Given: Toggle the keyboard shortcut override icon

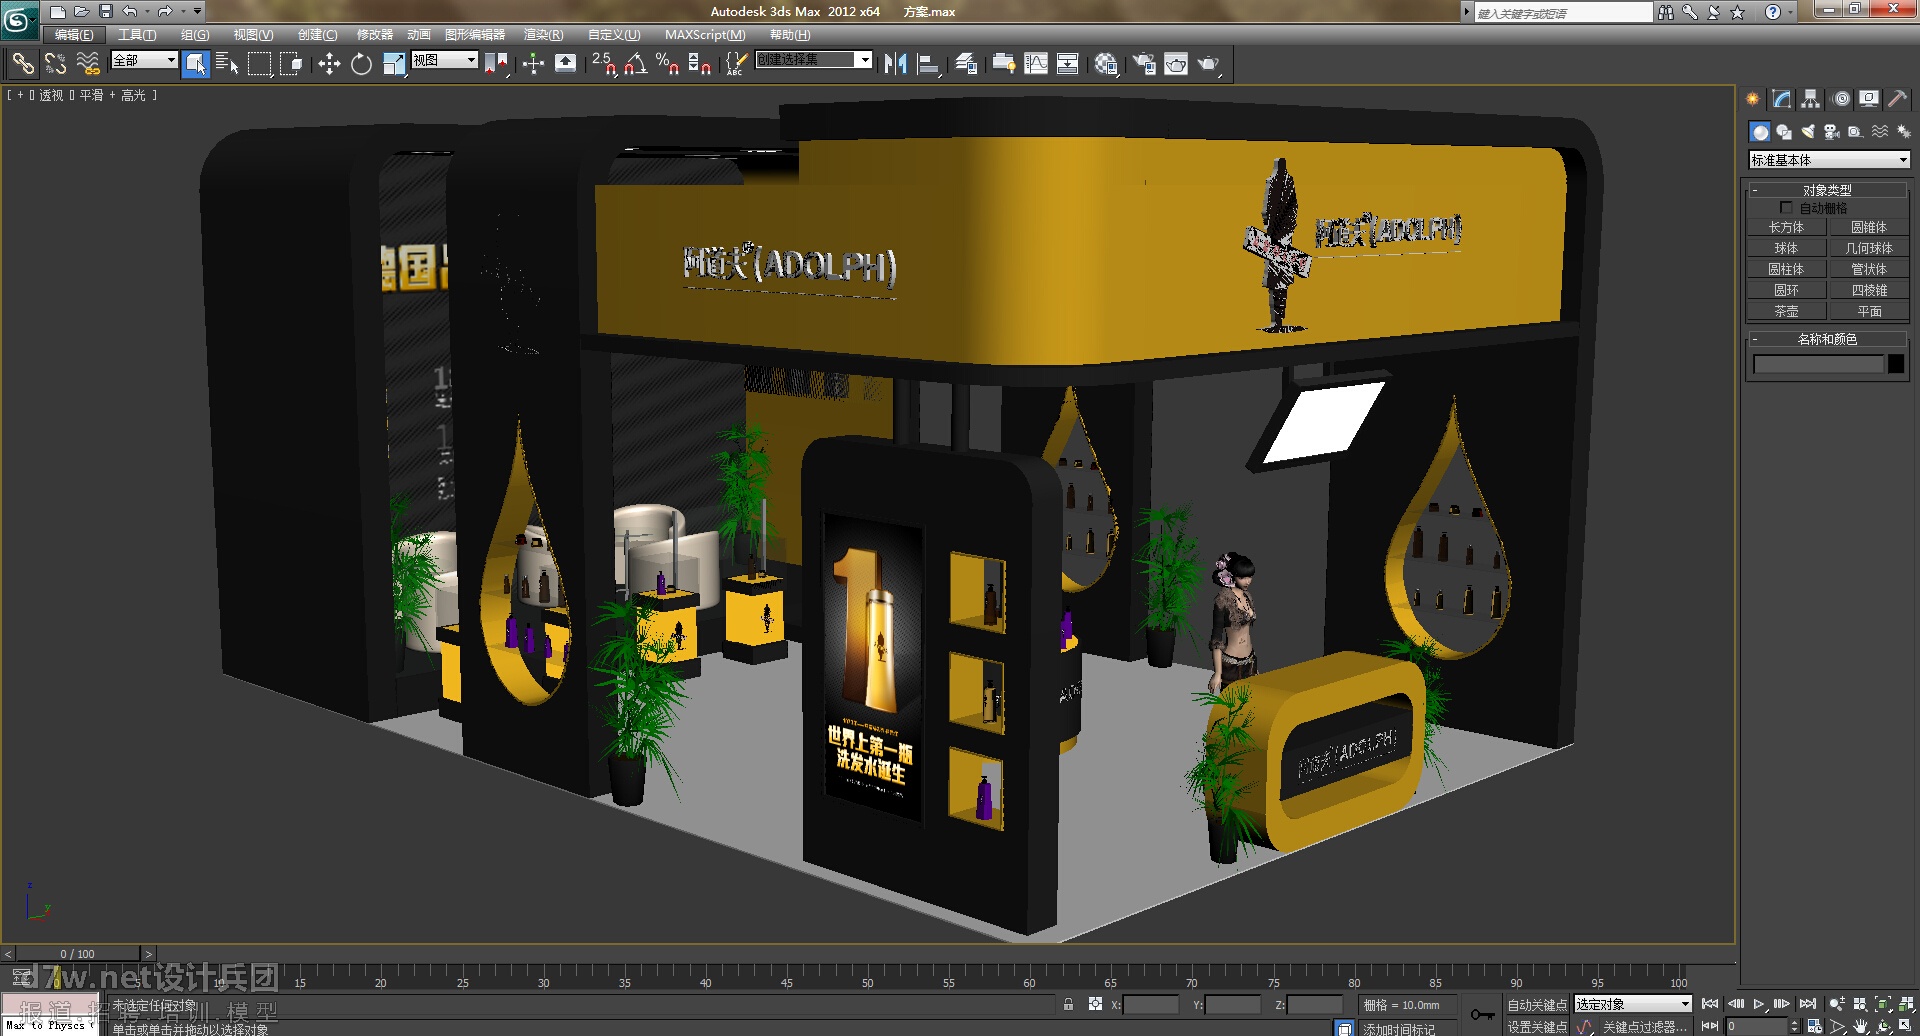Looking at the screenshot, I should click(x=565, y=64).
